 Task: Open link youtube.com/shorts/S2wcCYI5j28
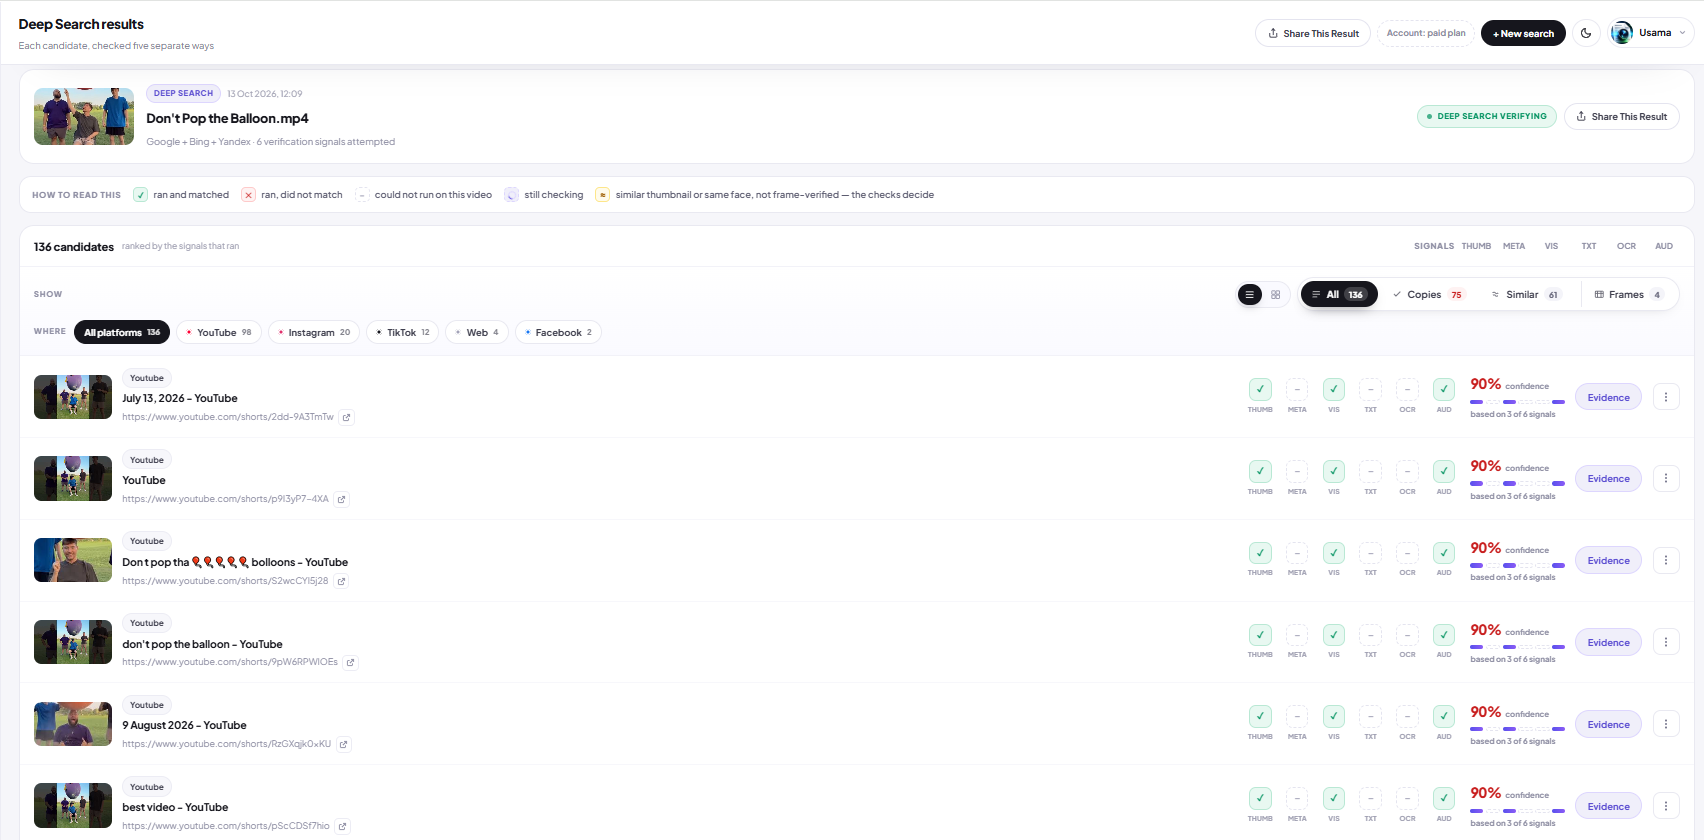(225, 581)
